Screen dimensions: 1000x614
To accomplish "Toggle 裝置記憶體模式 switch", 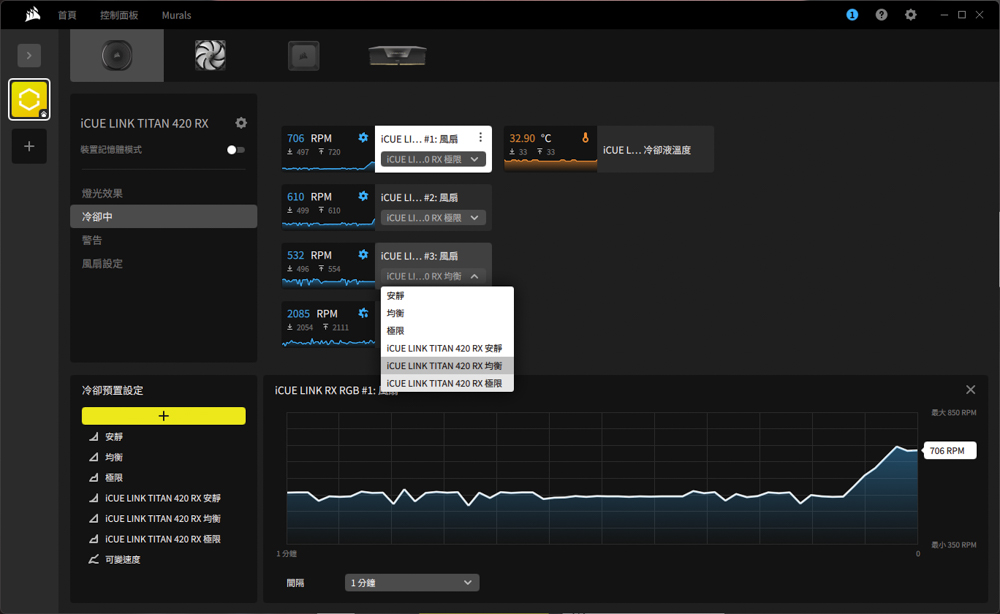I will (236, 150).
